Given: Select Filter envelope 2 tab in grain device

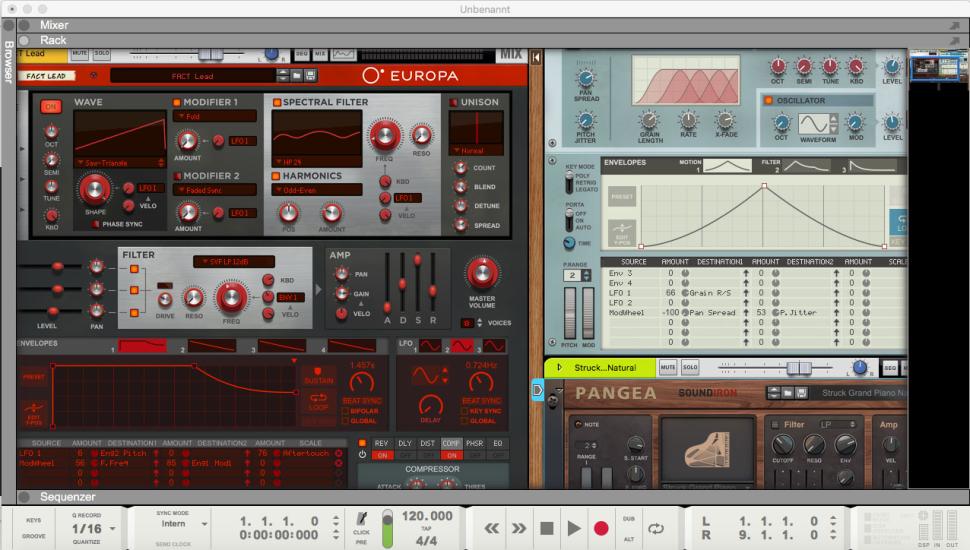Looking at the screenshot, I should pos(806,166).
